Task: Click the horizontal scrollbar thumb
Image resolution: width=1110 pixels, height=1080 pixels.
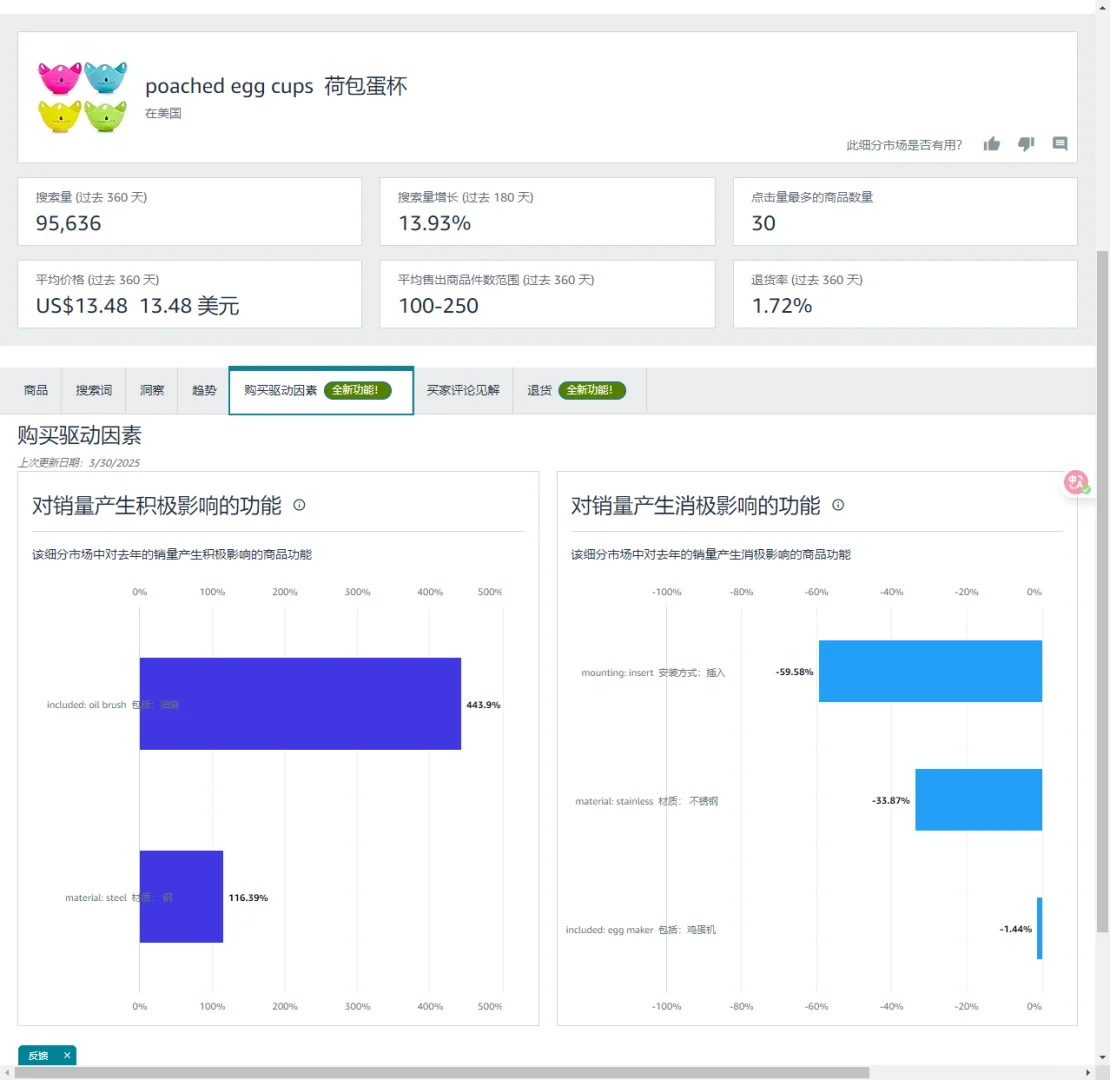Action: [x=442, y=1072]
